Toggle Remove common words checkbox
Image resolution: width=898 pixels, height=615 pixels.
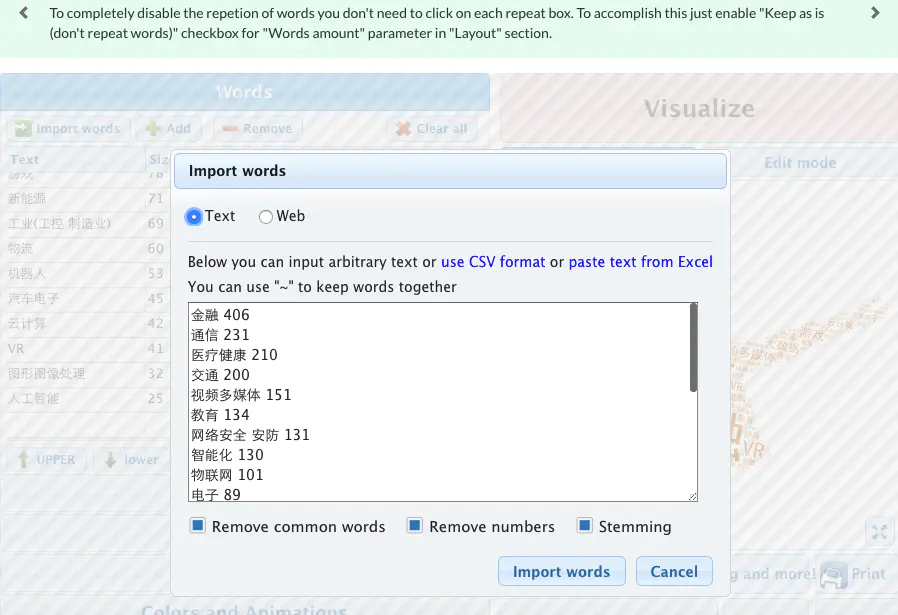click(198, 525)
